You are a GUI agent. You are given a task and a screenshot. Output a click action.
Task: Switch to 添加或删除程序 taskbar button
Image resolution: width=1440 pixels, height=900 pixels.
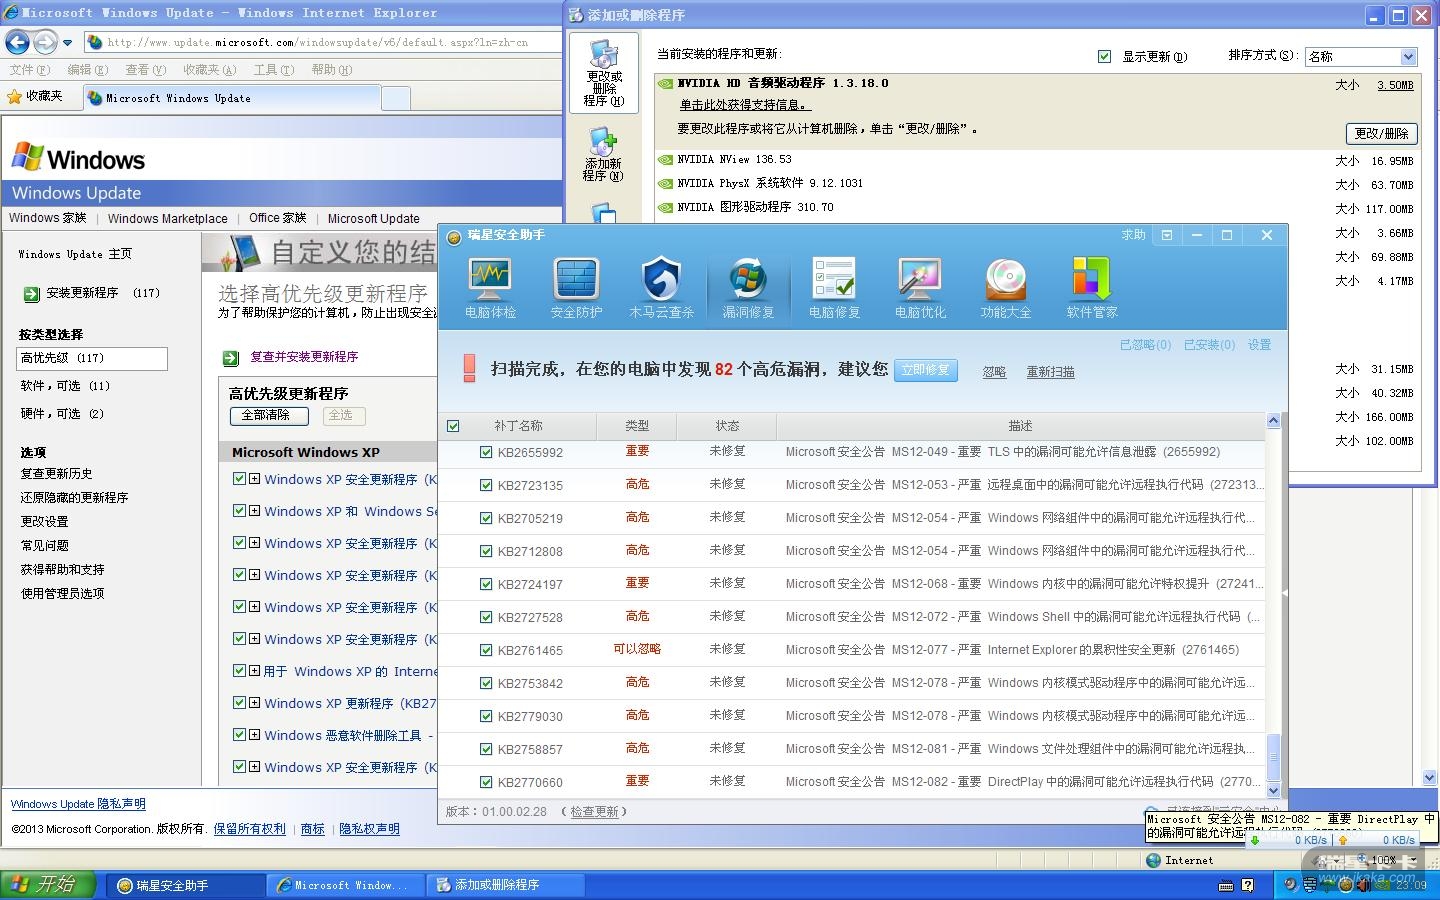click(x=506, y=885)
